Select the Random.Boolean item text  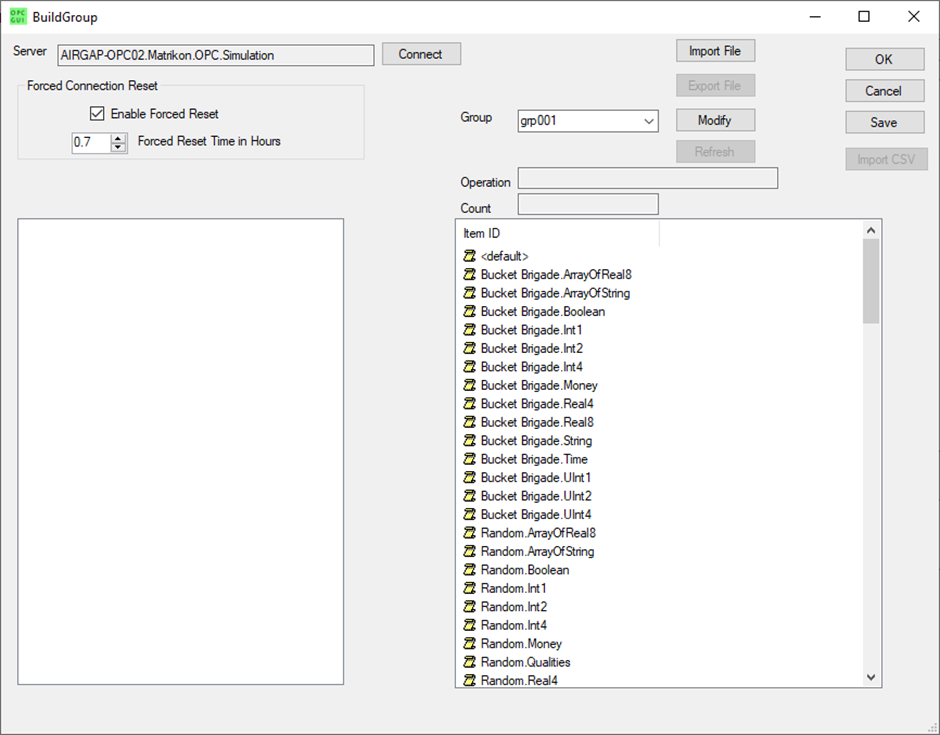point(525,570)
